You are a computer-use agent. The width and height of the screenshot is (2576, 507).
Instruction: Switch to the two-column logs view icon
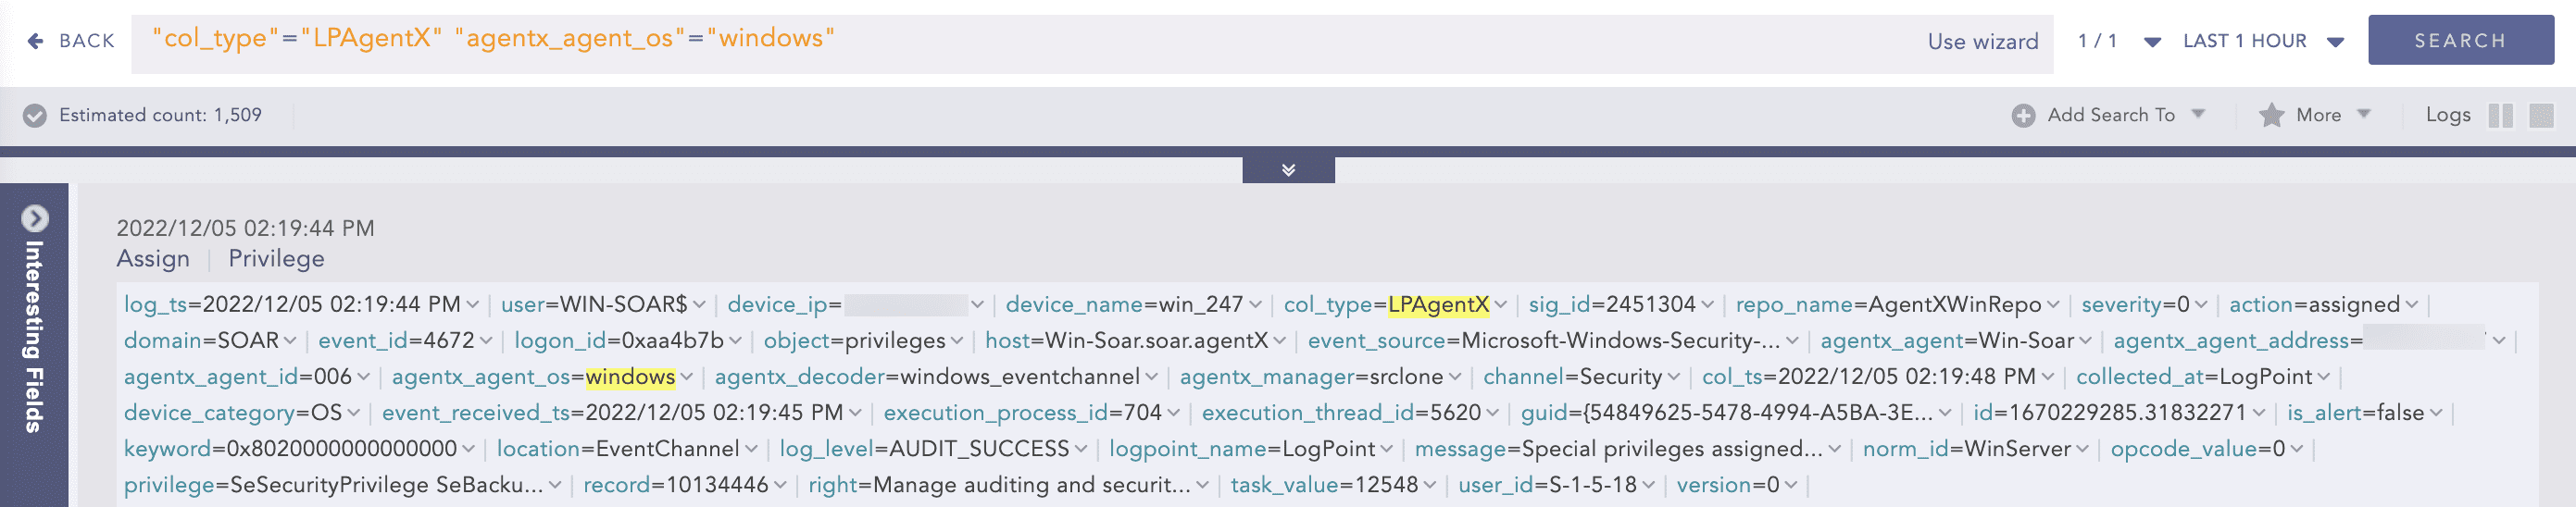coord(2499,116)
